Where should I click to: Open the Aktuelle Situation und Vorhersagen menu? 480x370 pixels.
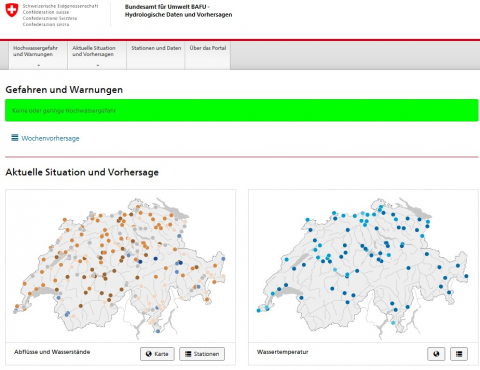[x=97, y=56]
